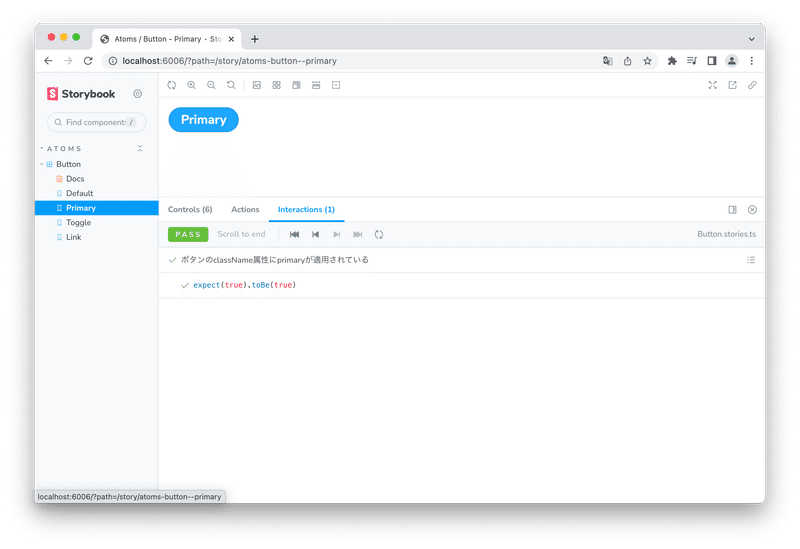Screen dimensions: 800x549
Task: Focus the Find components search field
Action: 96,122
